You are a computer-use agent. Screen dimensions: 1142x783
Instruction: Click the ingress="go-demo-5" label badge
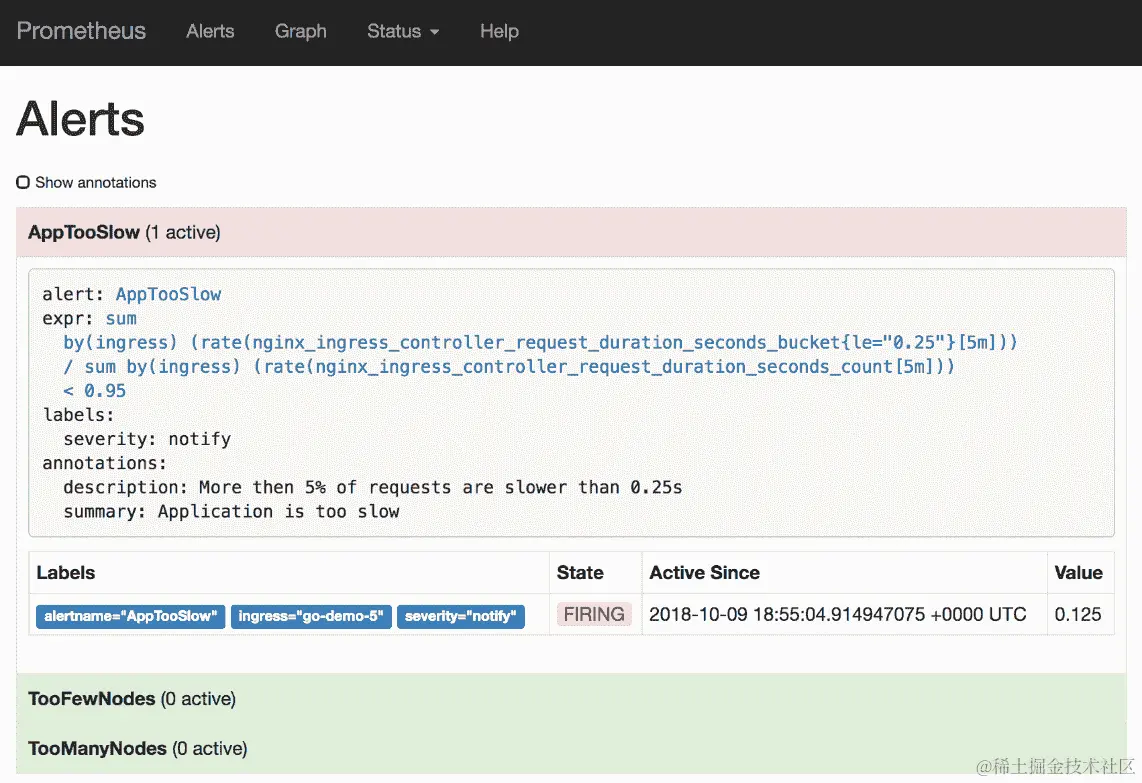coord(311,616)
